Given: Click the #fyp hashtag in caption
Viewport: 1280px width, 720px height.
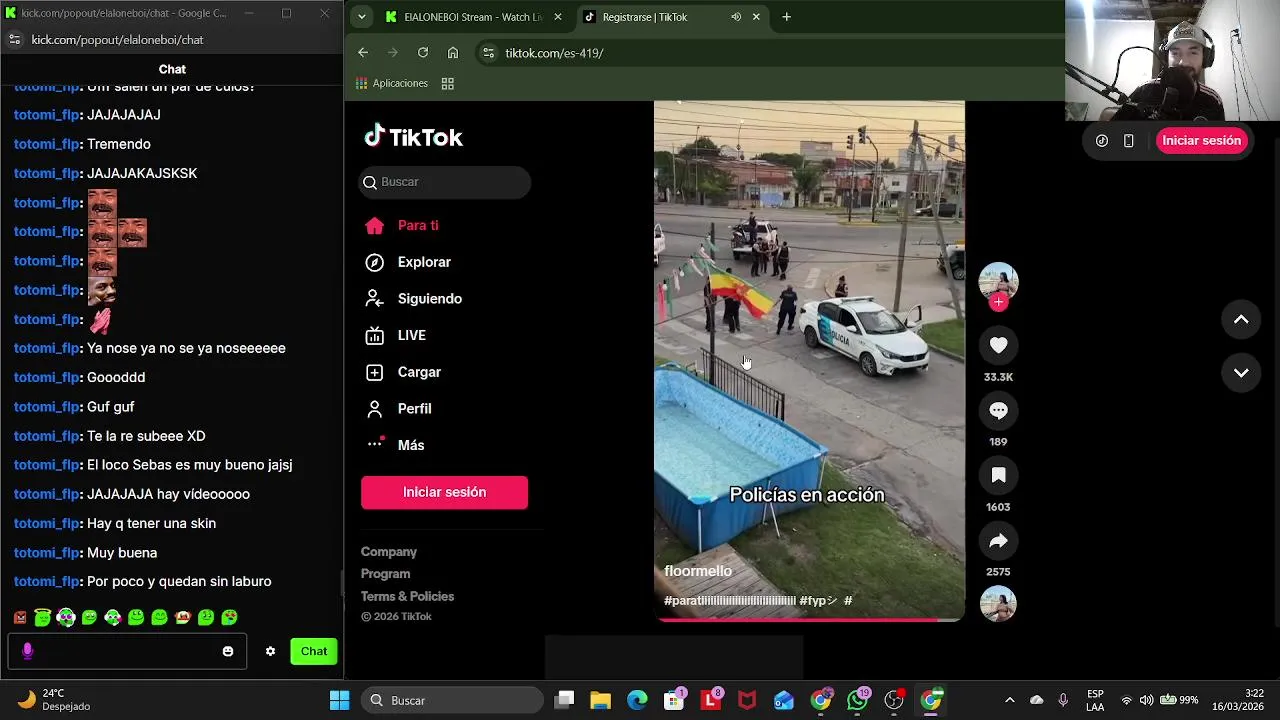Looking at the screenshot, I should (818, 601).
